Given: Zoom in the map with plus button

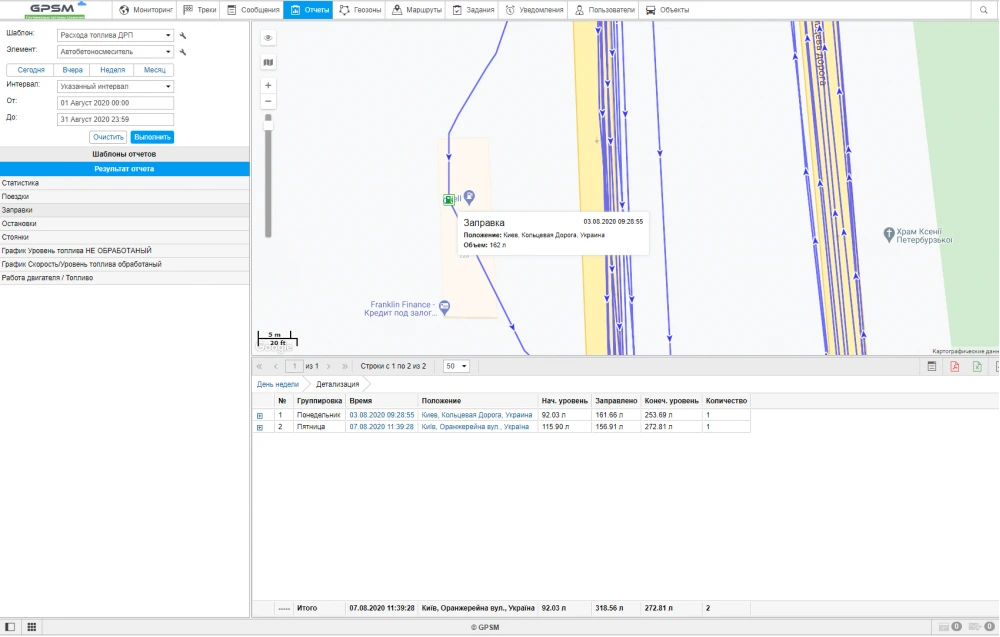Looking at the screenshot, I should [268, 86].
